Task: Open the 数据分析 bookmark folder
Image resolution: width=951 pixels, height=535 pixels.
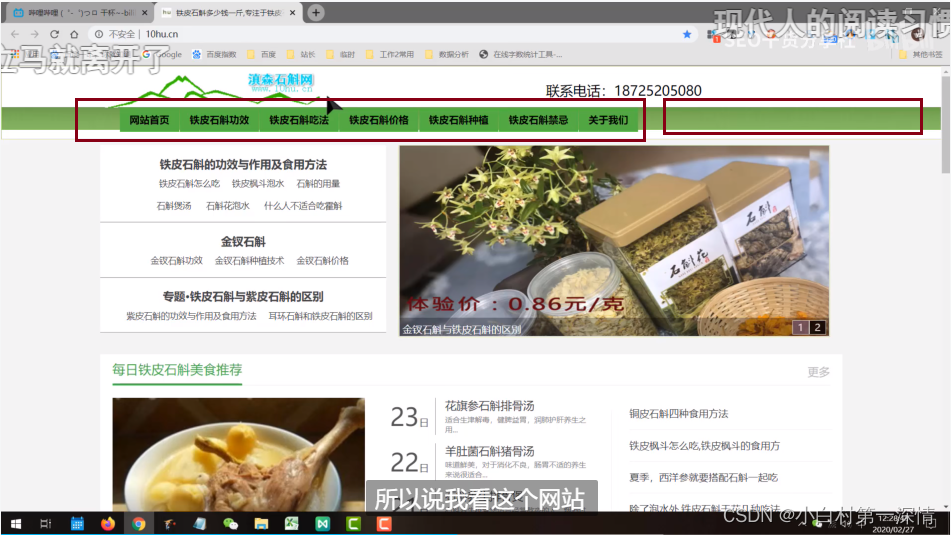Action: [447, 54]
